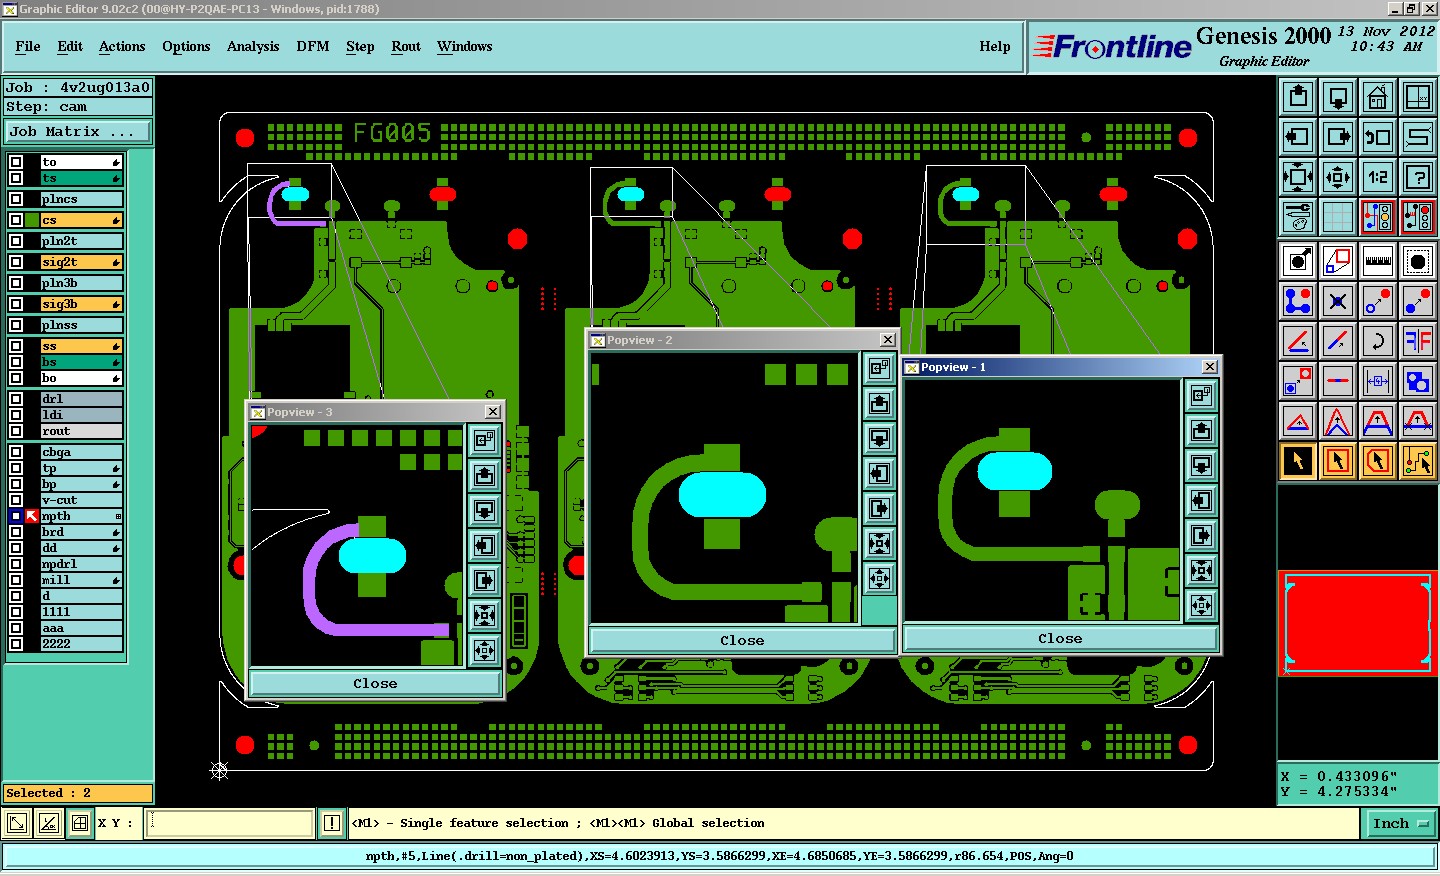
Task: Select the delete feature X tool
Action: (x=1338, y=301)
